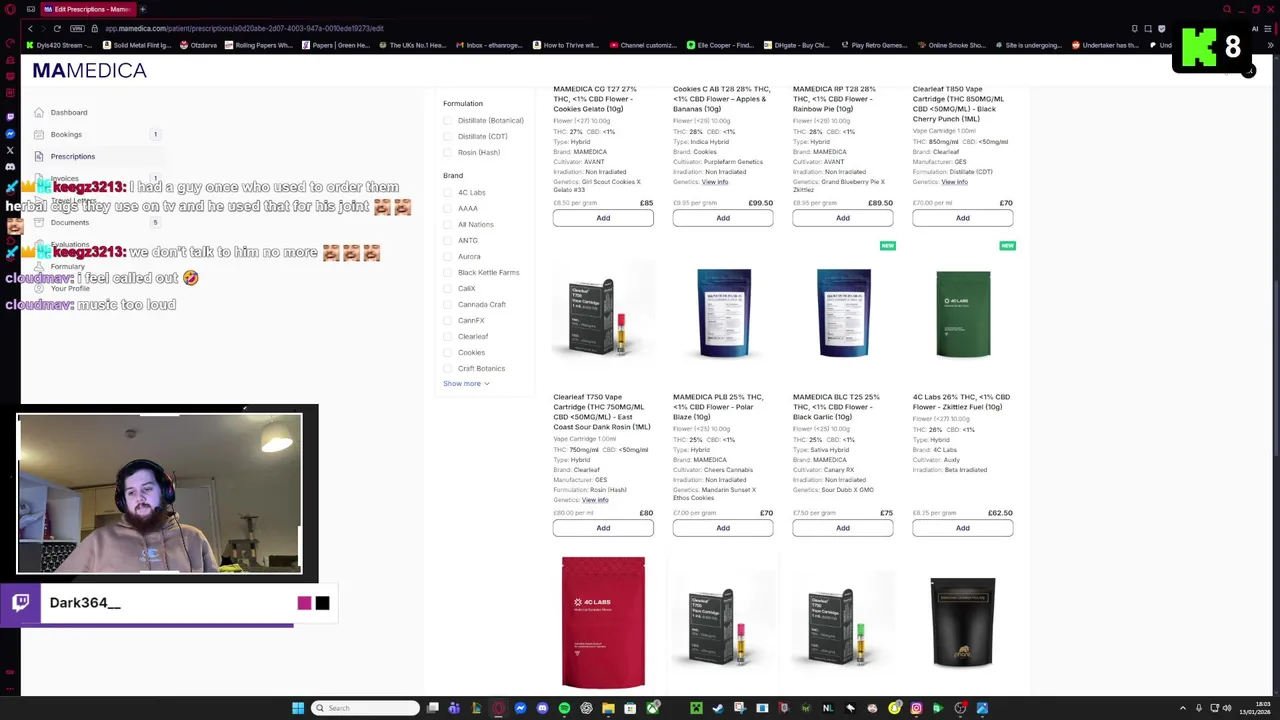Open the Play Retro Games bookmark
1280x720 pixels.
pyautogui.click(x=873, y=45)
